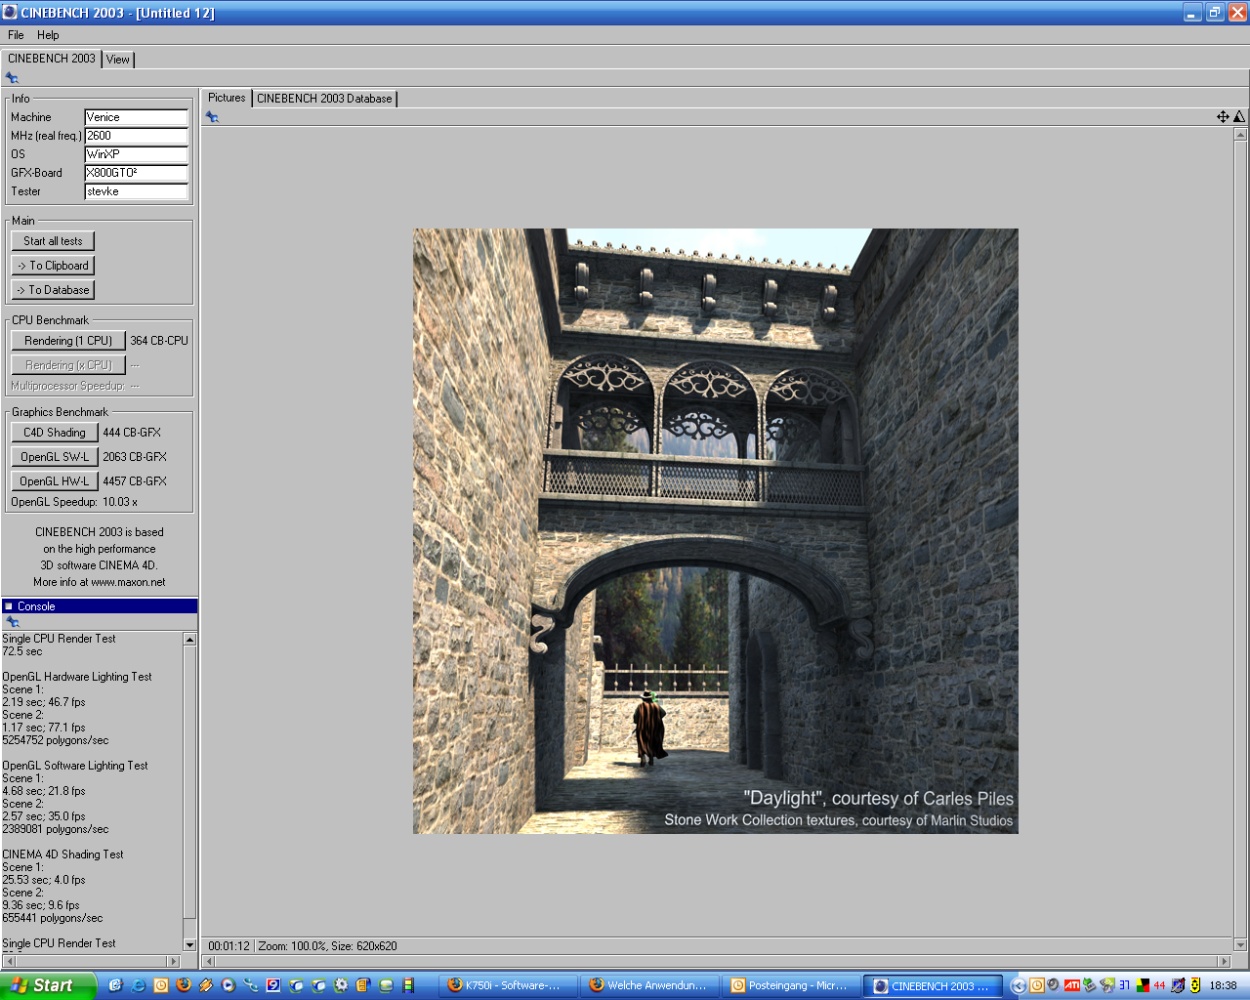Click the pin icon under the Console title

click(x=13, y=622)
